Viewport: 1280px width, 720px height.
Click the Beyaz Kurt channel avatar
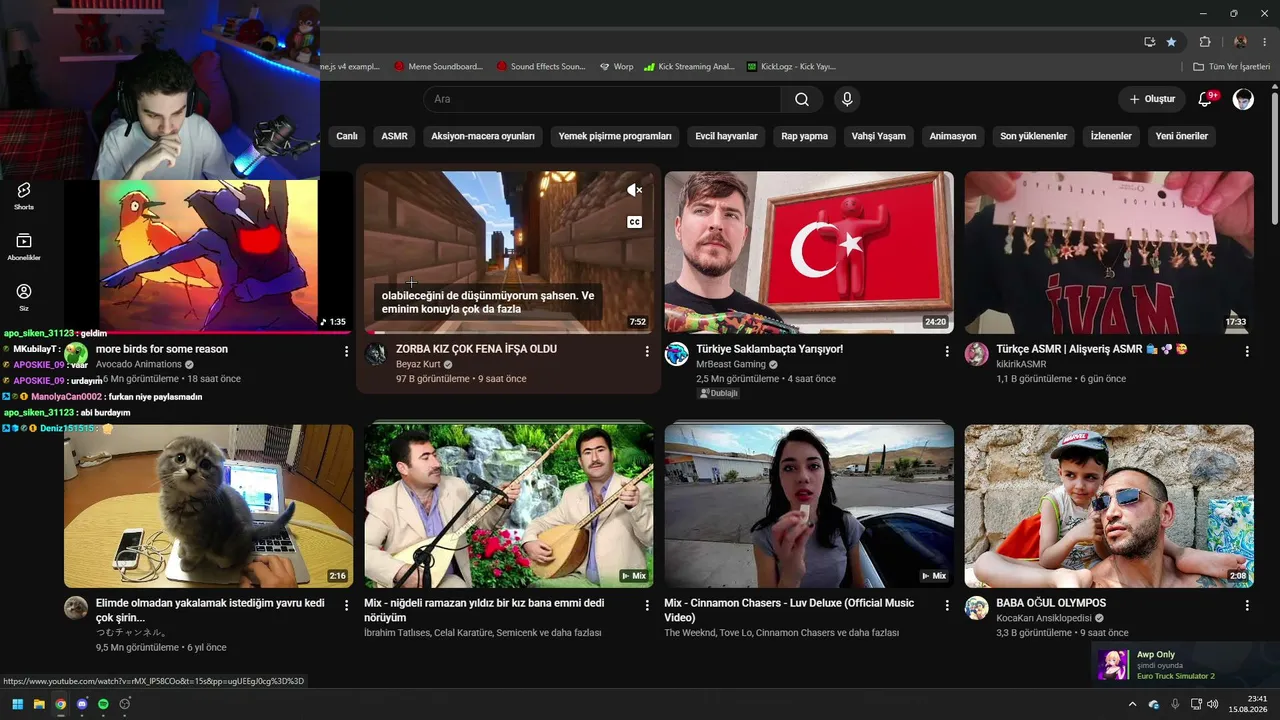(376, 354)
